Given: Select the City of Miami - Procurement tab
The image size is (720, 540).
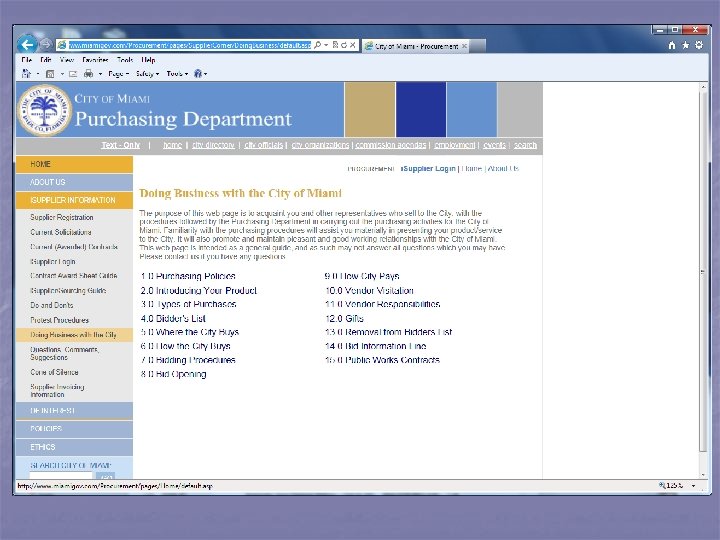Looking at the screenshot, I should coord(413,46).
